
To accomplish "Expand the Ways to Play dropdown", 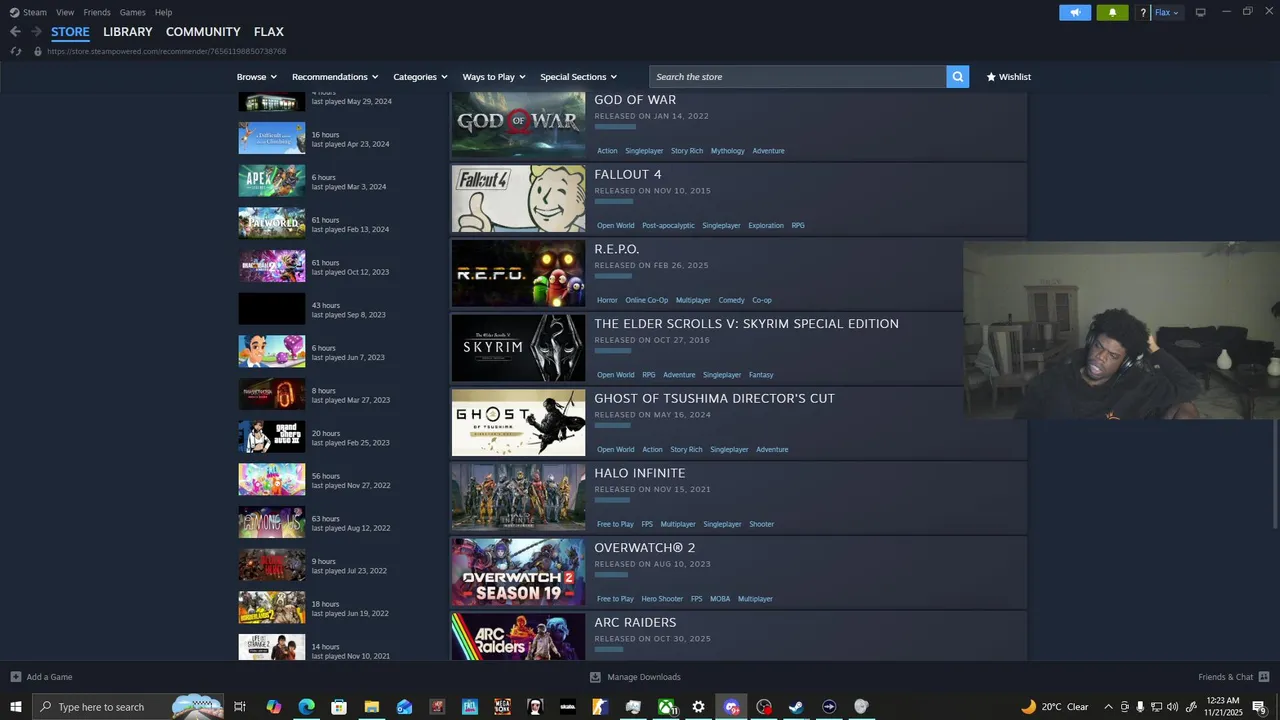I will [x=494, y=77].
